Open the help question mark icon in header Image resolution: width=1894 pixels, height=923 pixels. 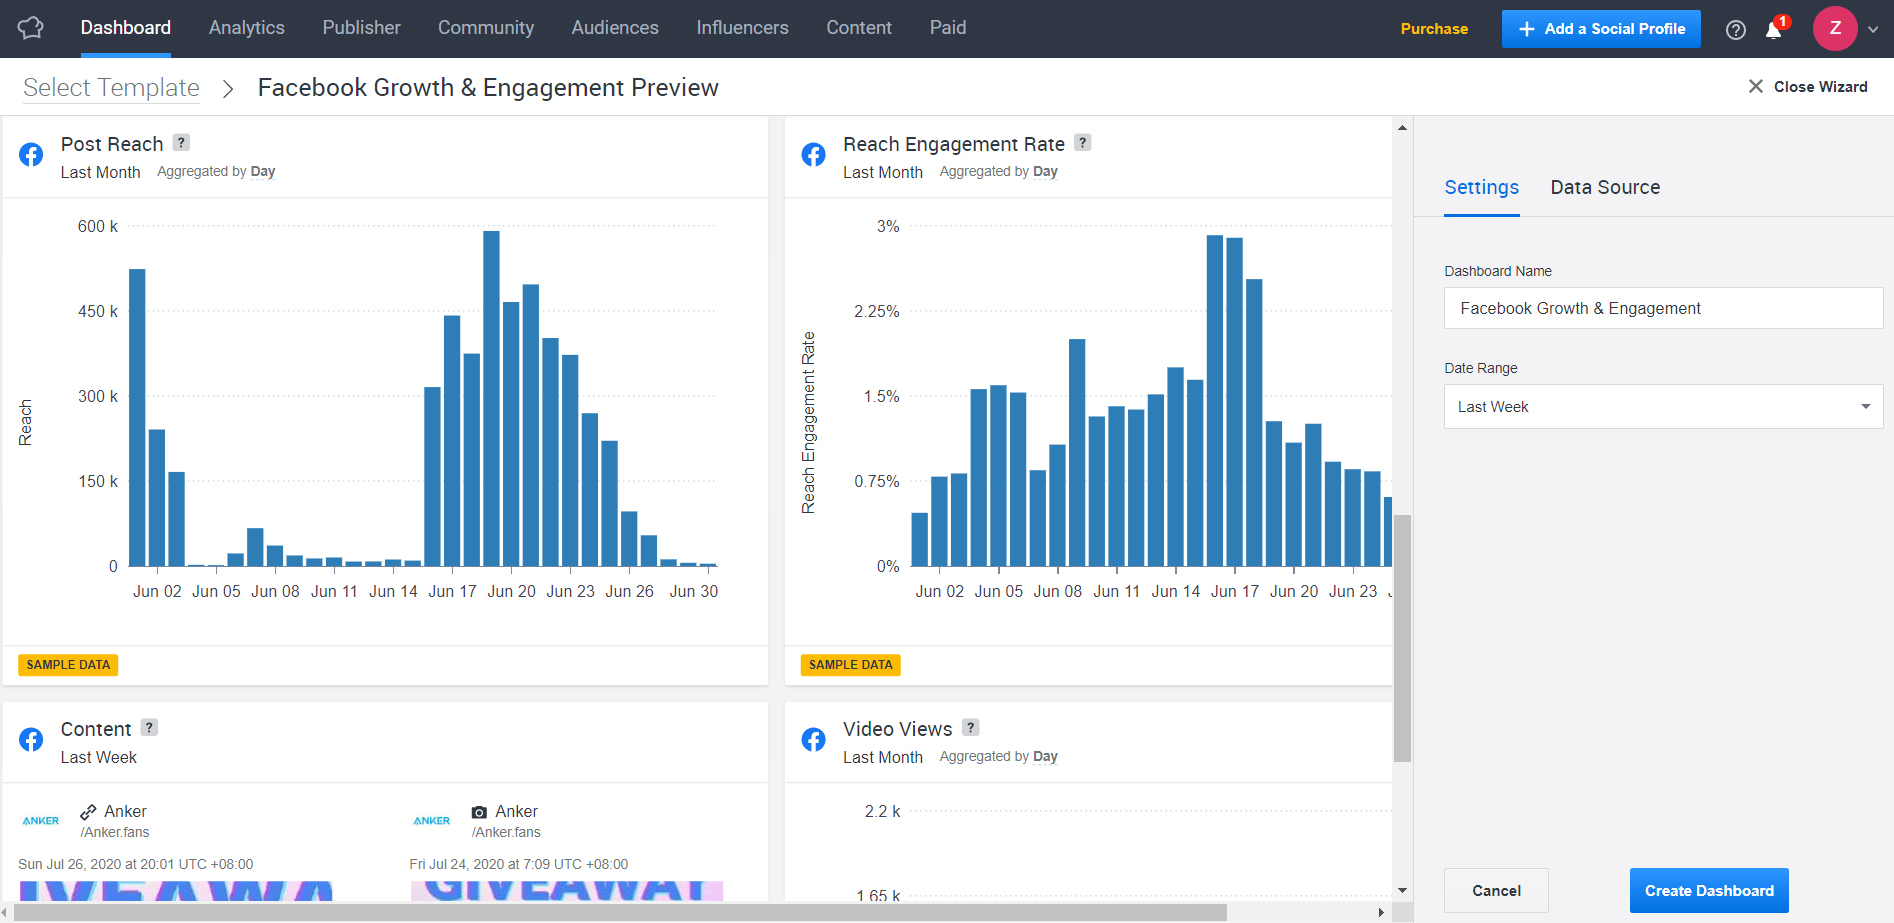(1736, 30)
